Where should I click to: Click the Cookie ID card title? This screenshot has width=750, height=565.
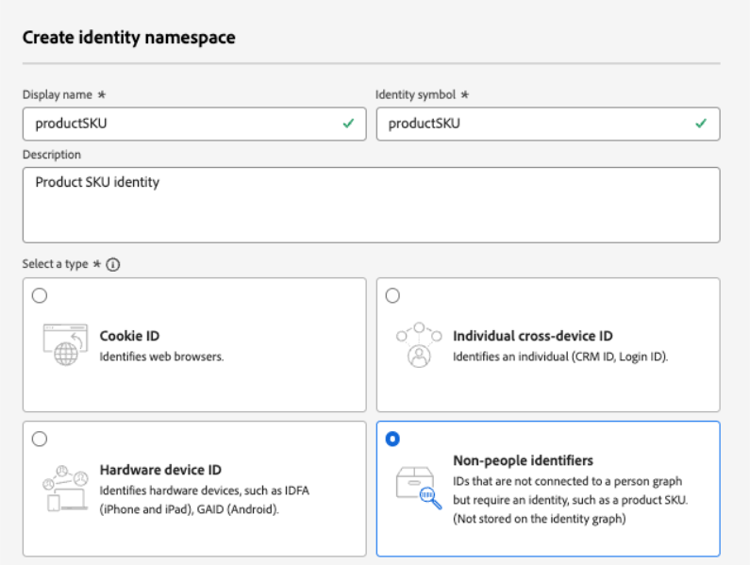(129, 336)
